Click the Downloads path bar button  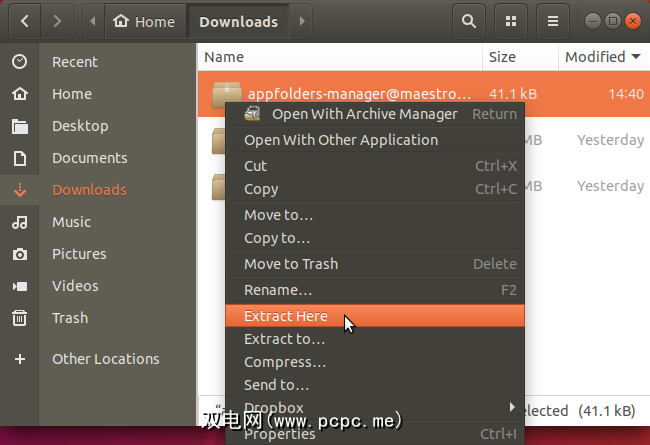coord(238,21)
